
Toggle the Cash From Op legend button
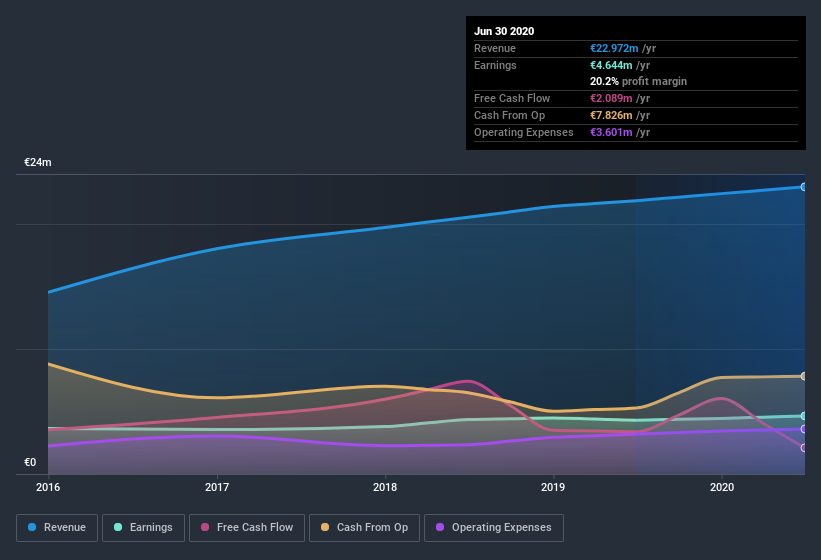click(x=364, y=528)
